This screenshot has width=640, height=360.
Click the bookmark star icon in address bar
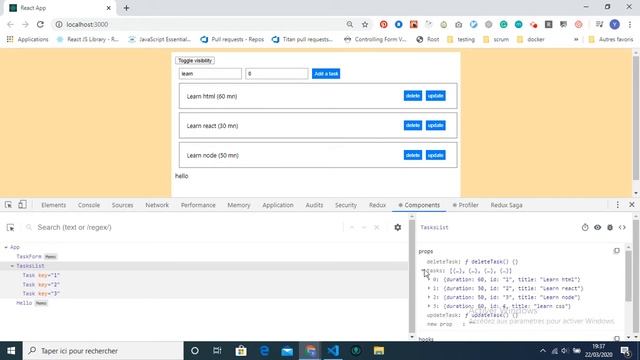click(365, 24)
